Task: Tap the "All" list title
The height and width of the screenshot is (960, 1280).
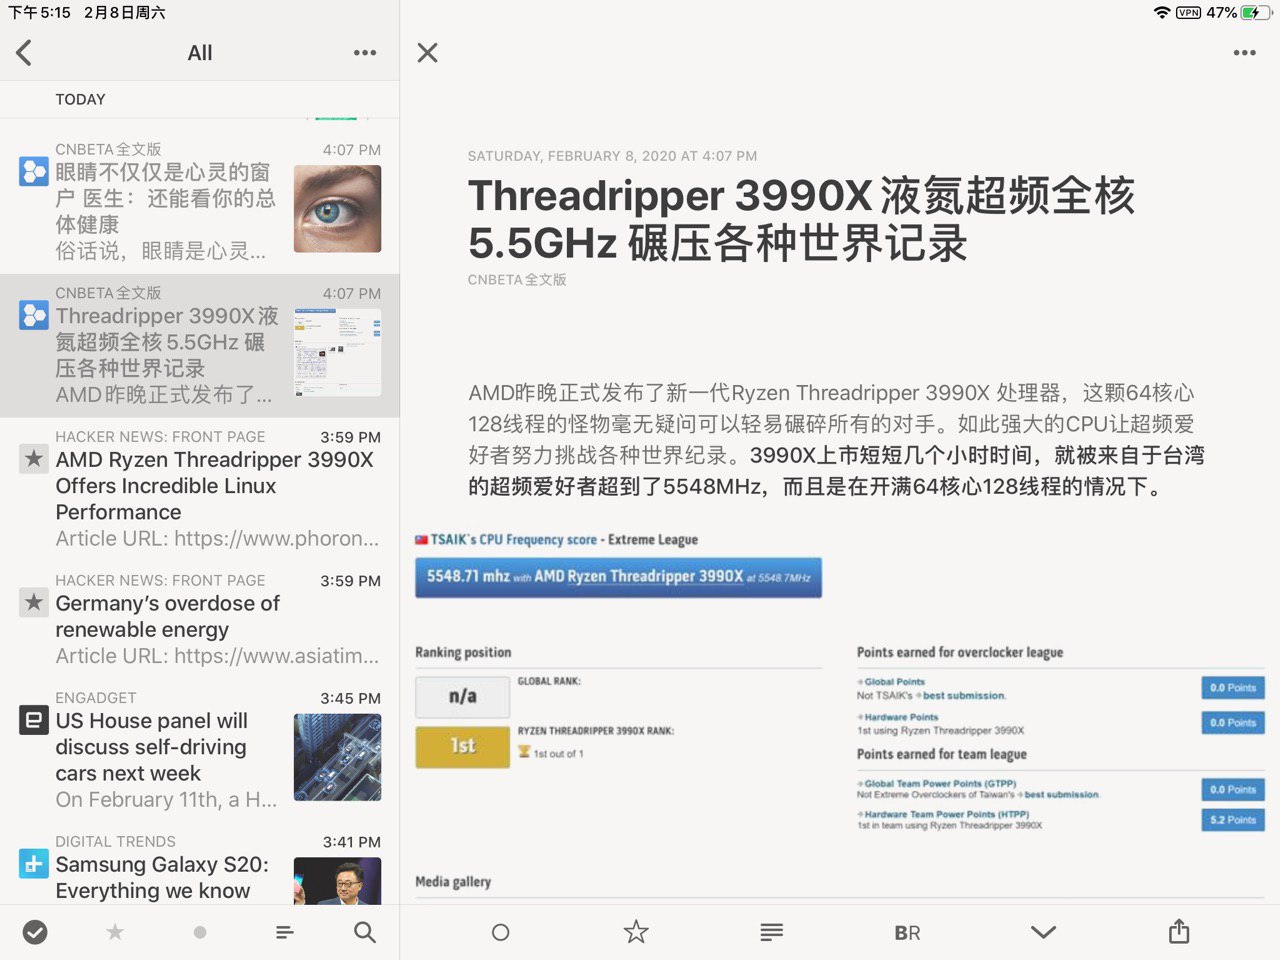Action: (x=200, y=53)
